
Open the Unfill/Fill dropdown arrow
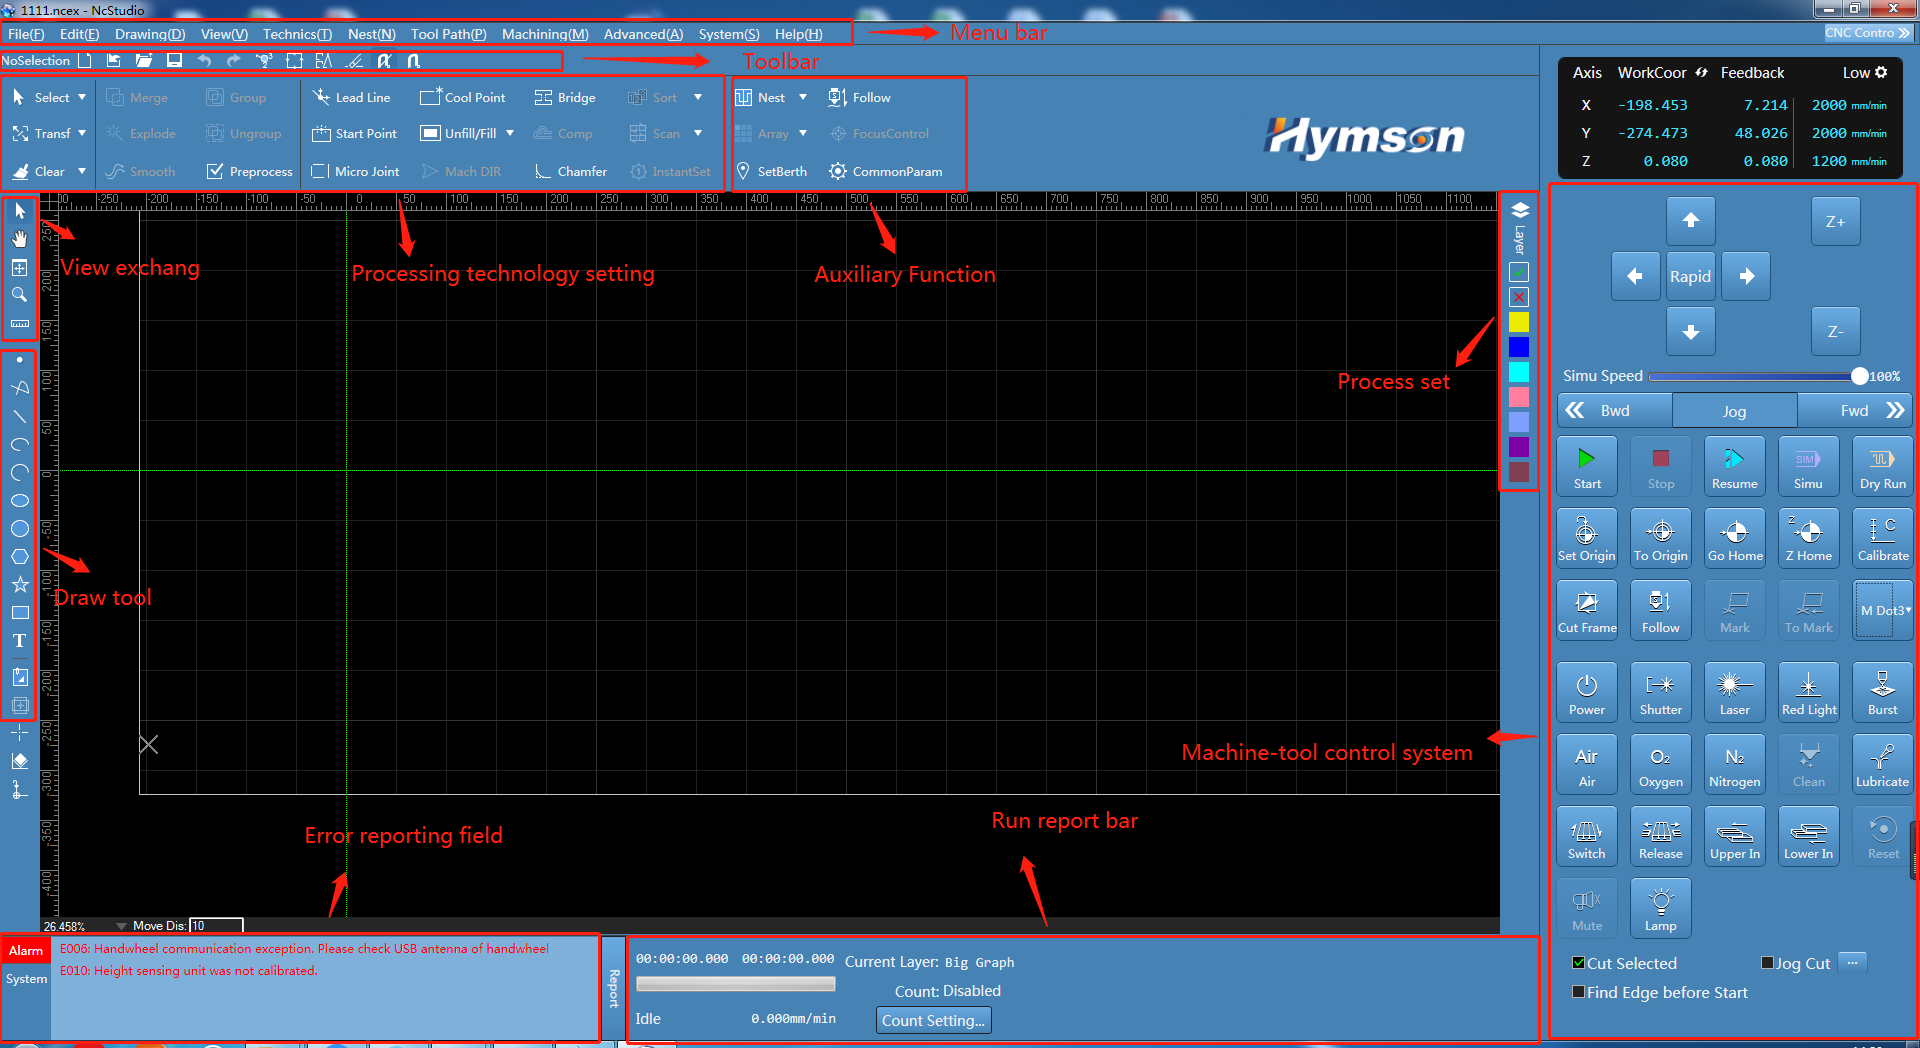coord(510,133)
